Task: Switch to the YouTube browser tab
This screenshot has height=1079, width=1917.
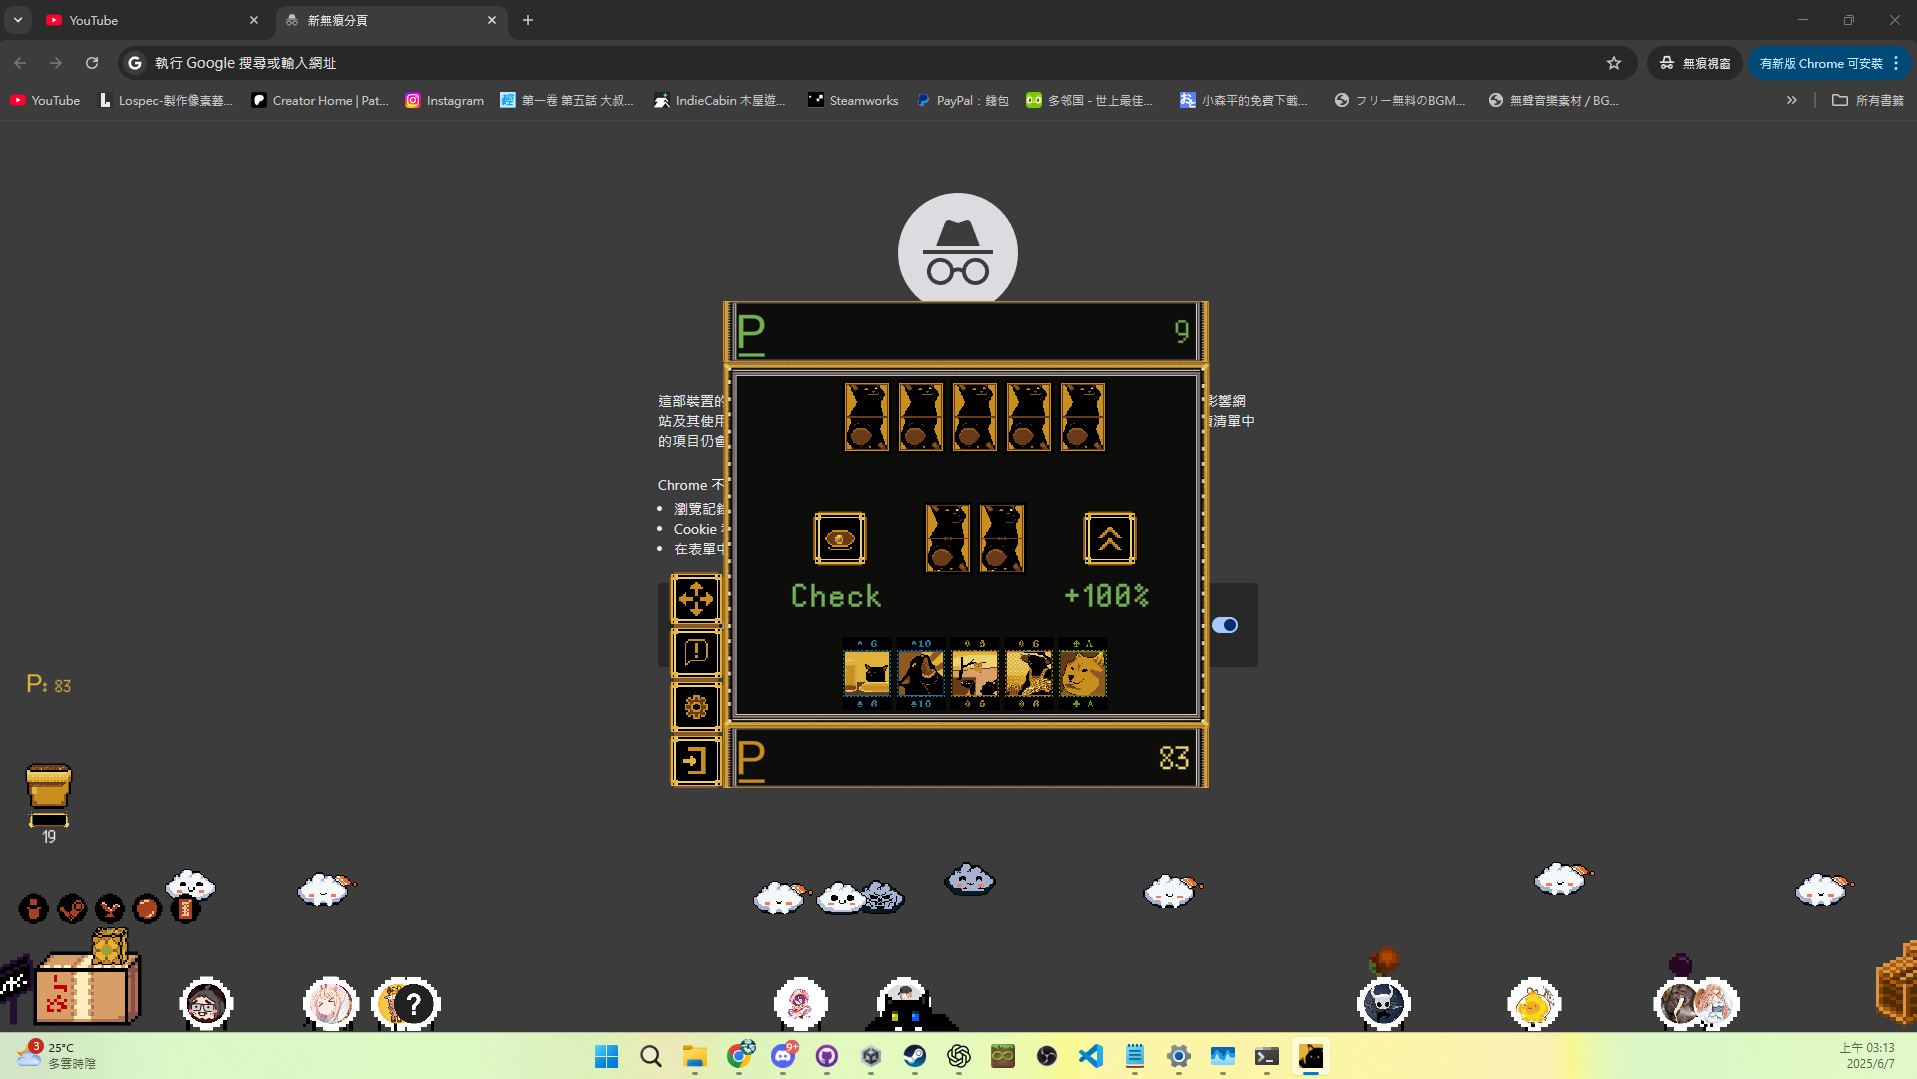Action: point(150,20)
